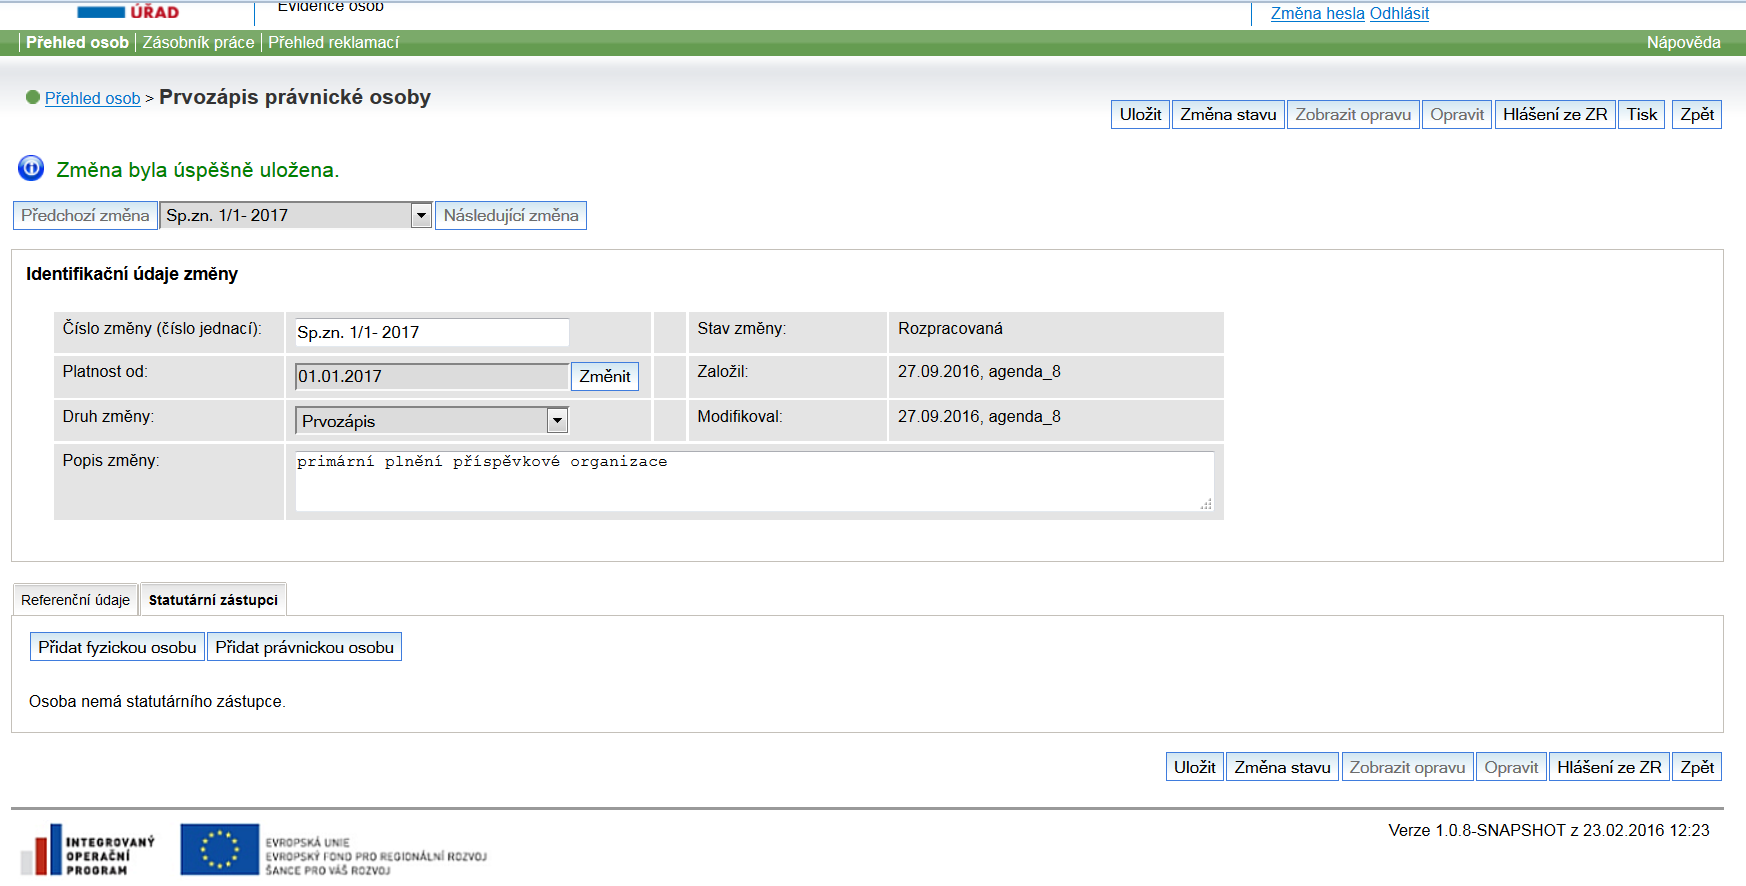1746x886 pixels.
Task: Click the Odhlásit link
Action: (1399, 13)
